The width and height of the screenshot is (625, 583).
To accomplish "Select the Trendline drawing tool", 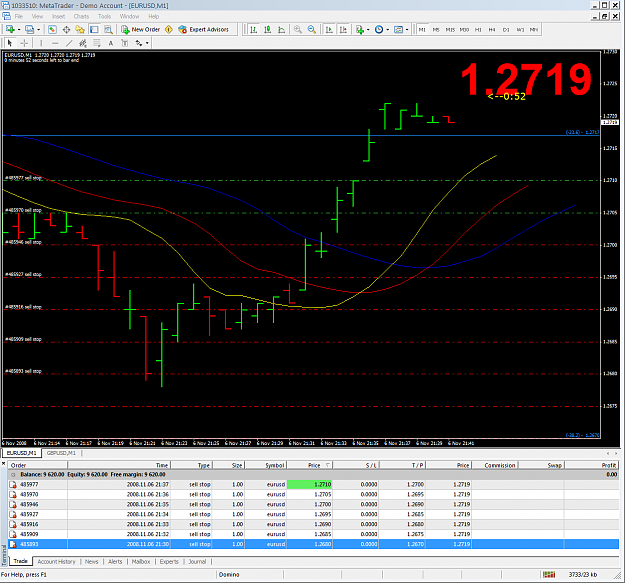I will (69, 43).
